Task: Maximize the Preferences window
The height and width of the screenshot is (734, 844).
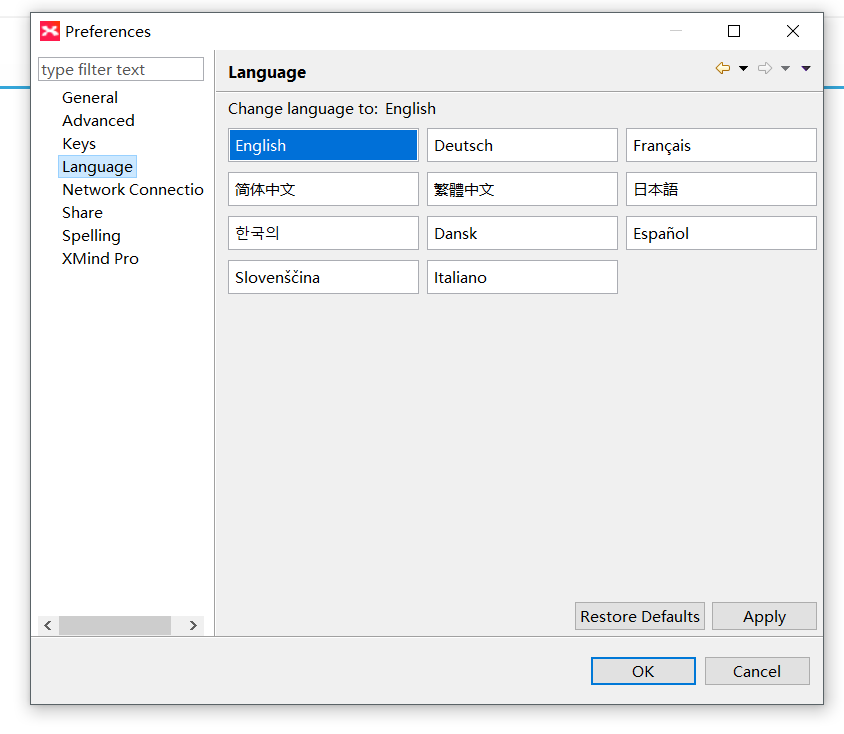Action: 734,31
